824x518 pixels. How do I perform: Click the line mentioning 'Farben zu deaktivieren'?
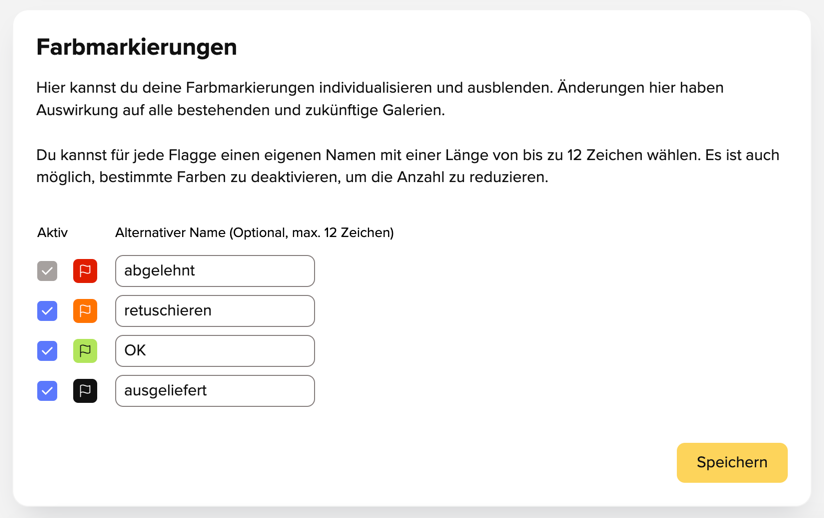(x=292, y=178)
